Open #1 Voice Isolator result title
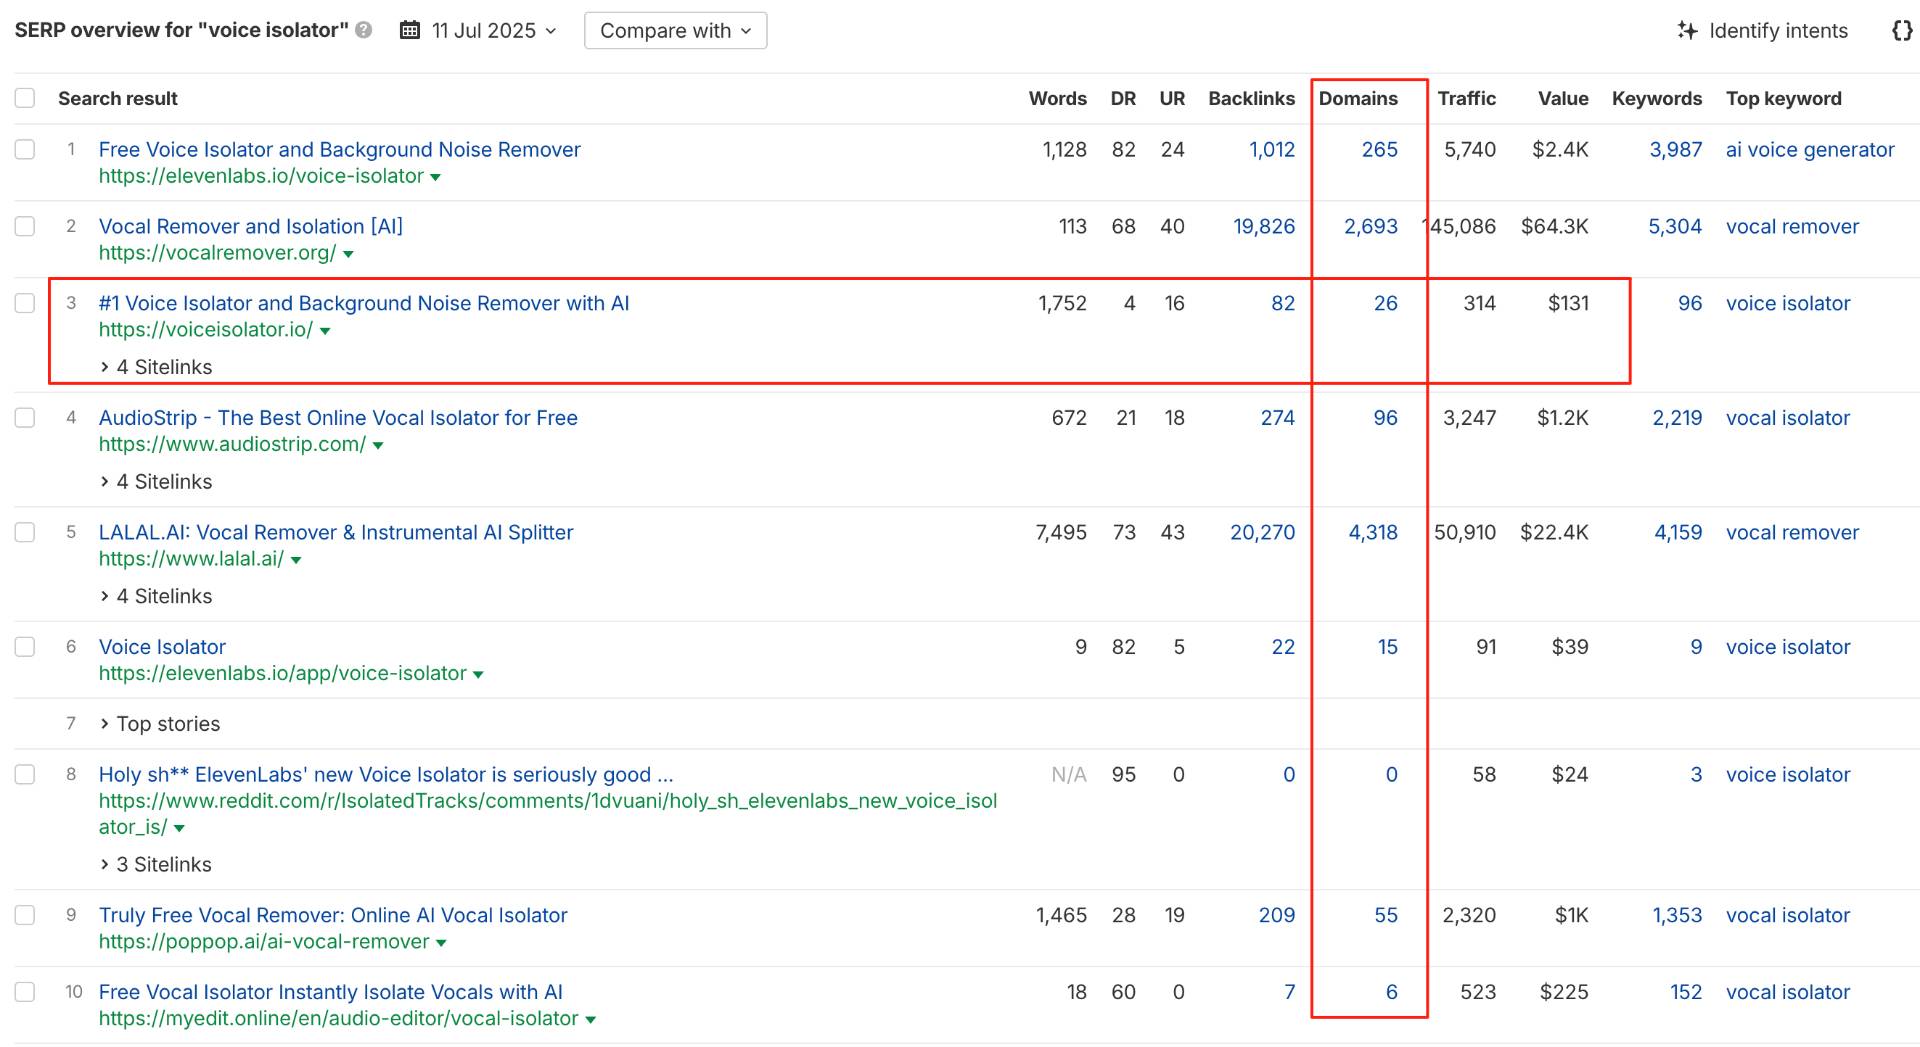This screenshot has width=1920, height=1047. click(364, 303)
